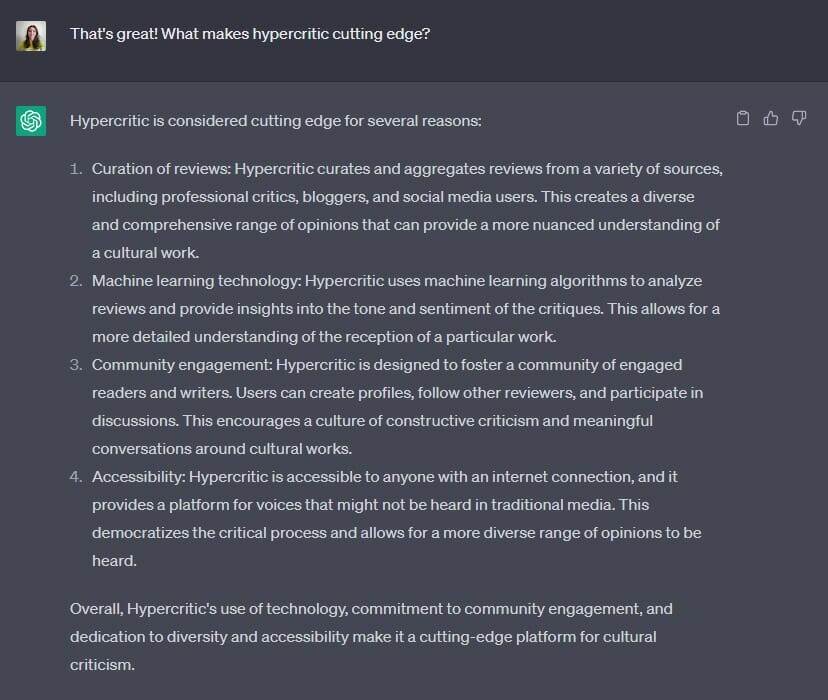
Task: Click the list number 4 marker
Action: click(x=76, y=477)
